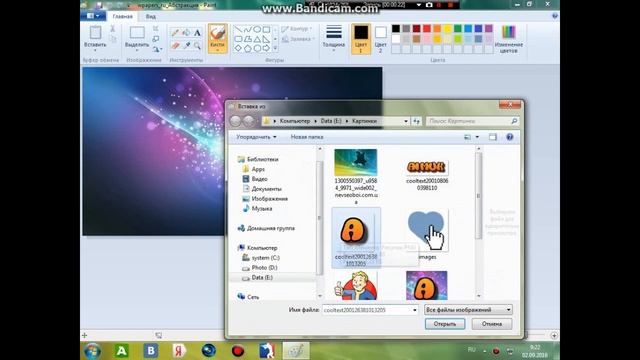Choose the Curve shape
Image resolution: width=640 pixels, height=360 pixels.
pos(247,30)
